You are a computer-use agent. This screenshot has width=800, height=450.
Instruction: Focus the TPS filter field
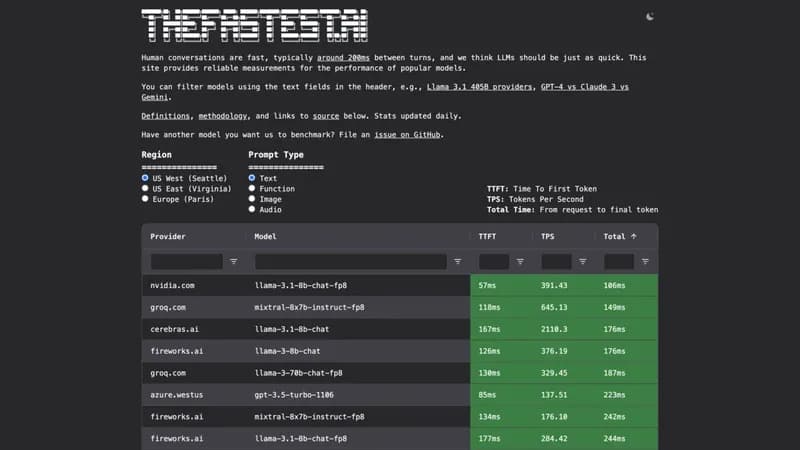556,261
